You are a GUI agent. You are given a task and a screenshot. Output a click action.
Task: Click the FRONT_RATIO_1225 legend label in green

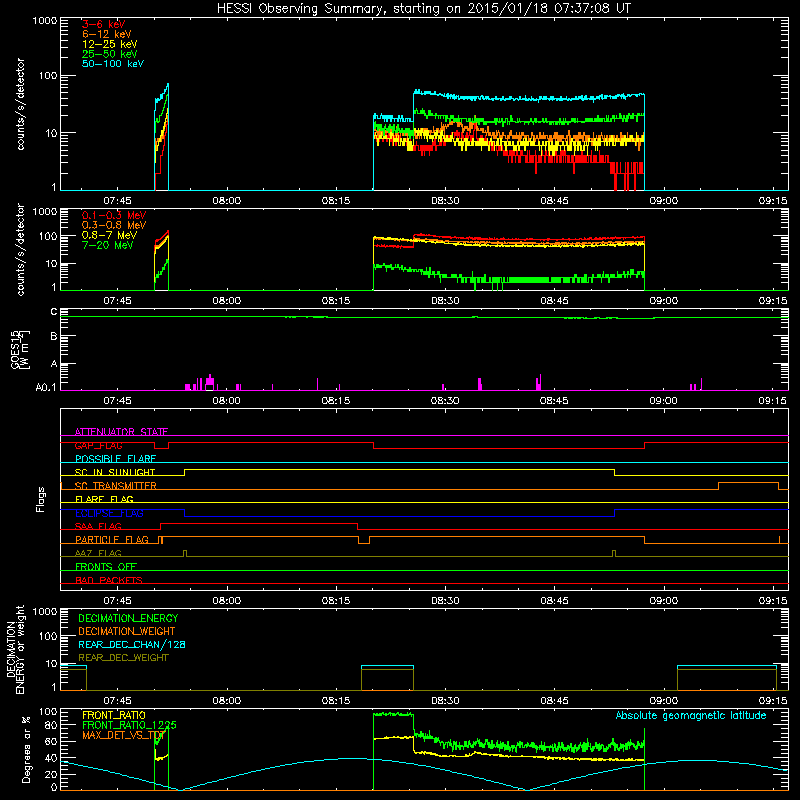[x=129, y=725]
